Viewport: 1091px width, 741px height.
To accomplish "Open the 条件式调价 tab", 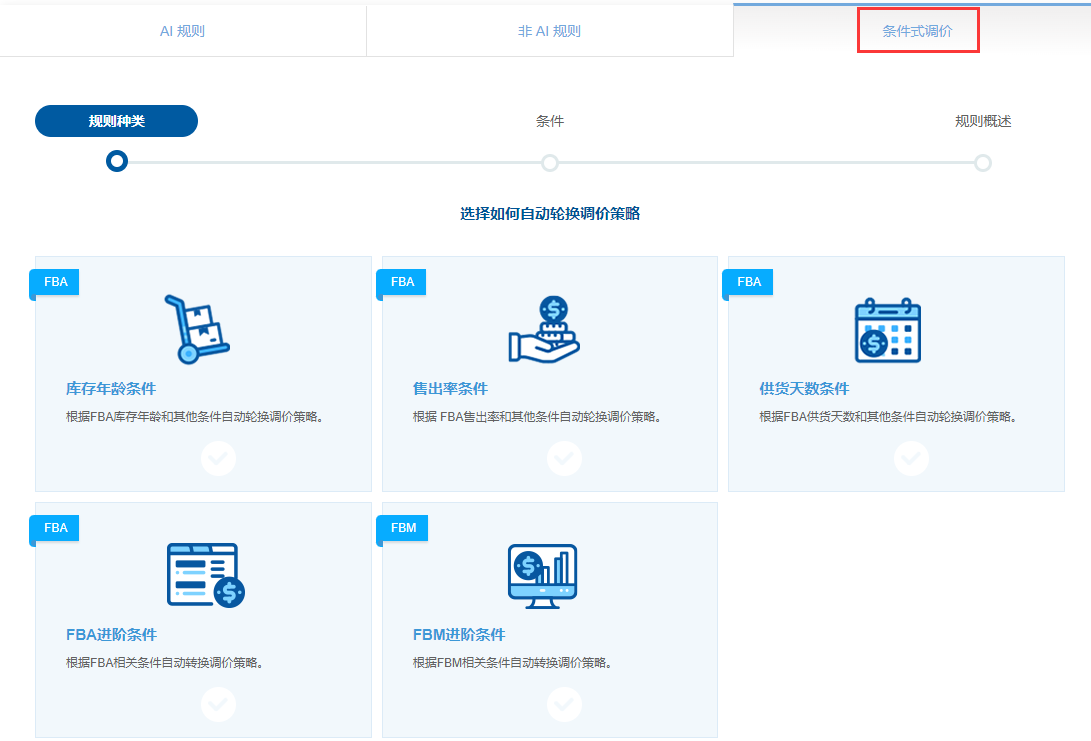I will [x=917, y=31].
